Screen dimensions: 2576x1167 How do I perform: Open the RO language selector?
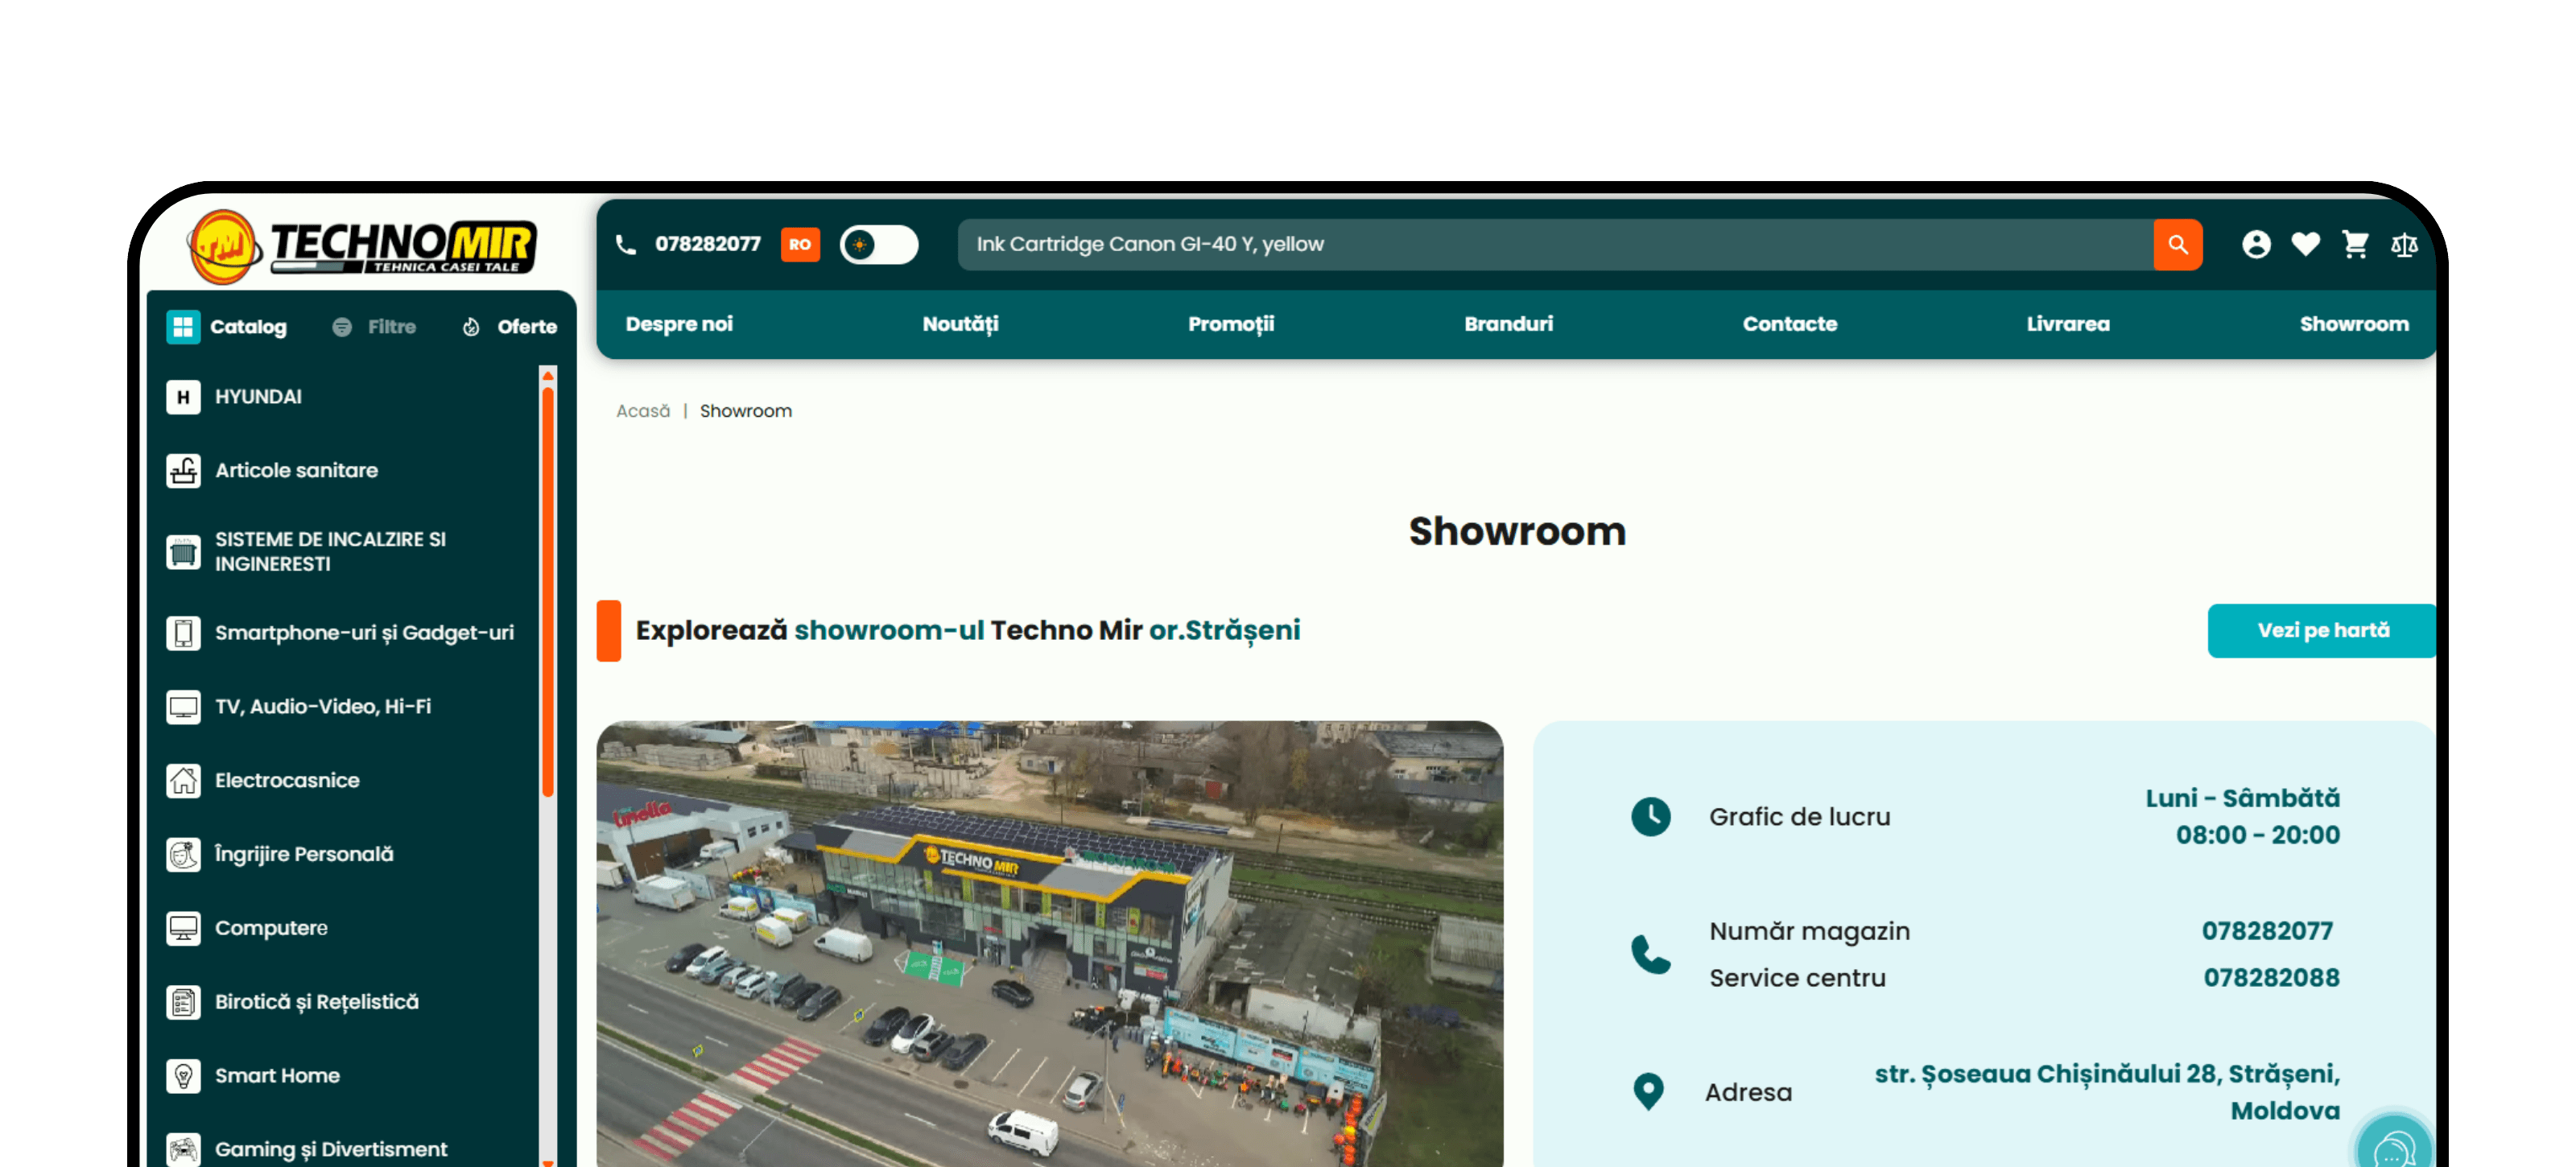click(x=800, y=245)
